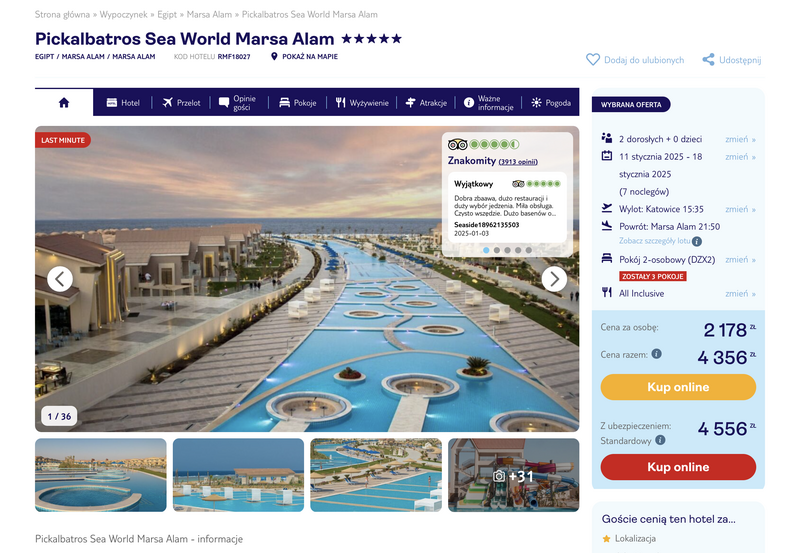This screenshot has width=800, height=553.
Task: Show next gallery photo arrow
Action: click(x=554, y=279)
